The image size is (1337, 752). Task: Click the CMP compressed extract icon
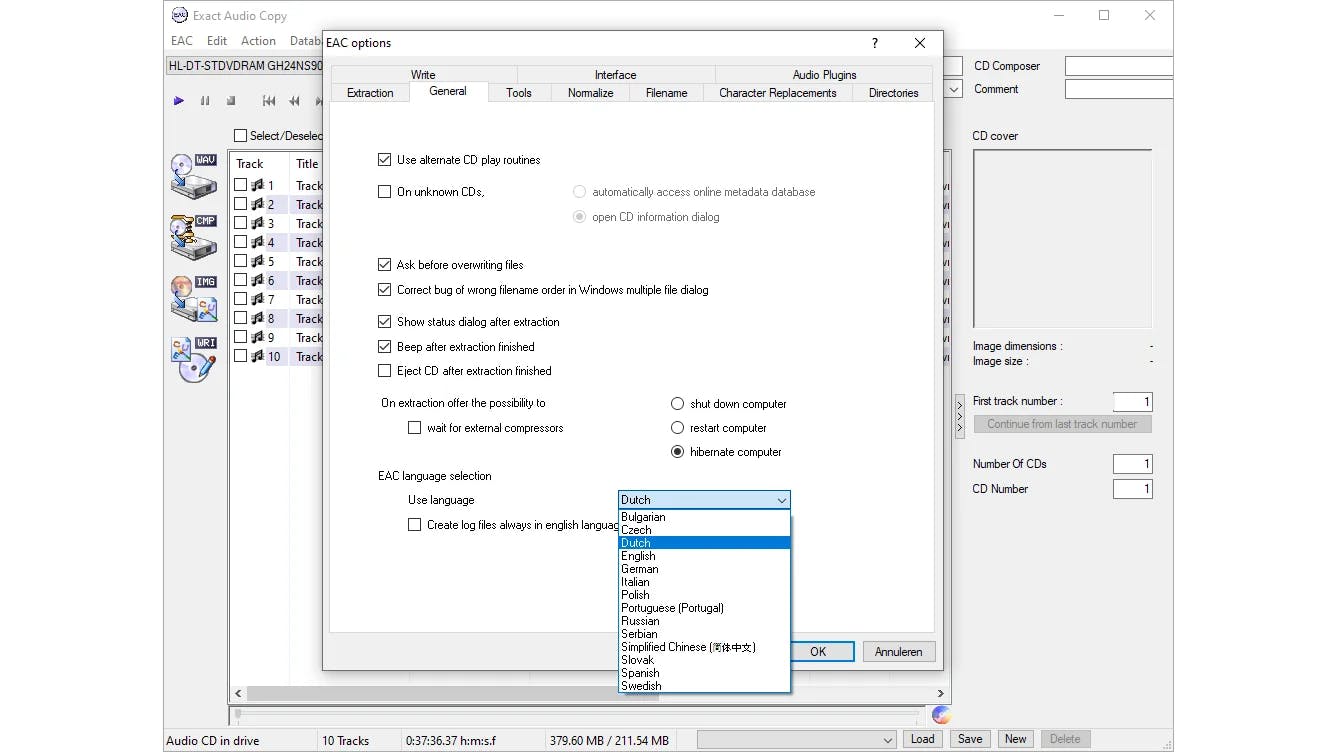coord(193,236)
